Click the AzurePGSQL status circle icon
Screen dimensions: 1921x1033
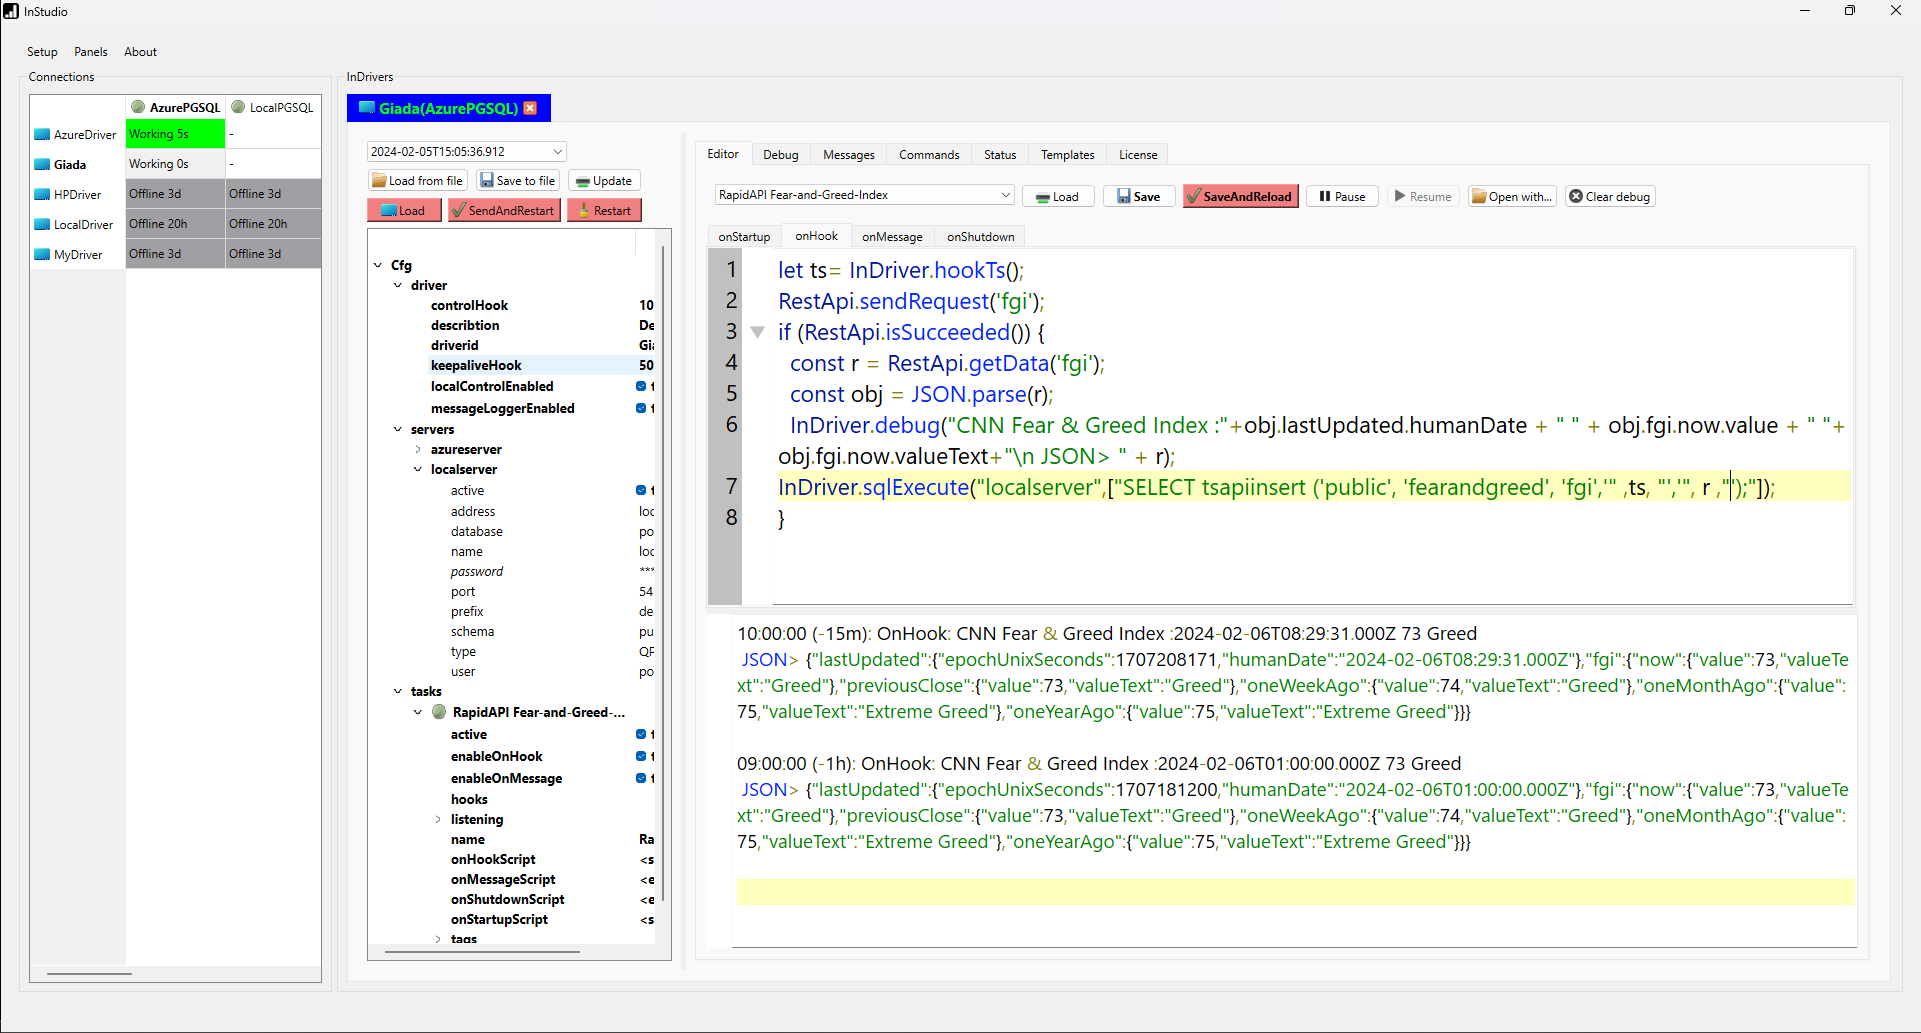(x=138, y=107)
